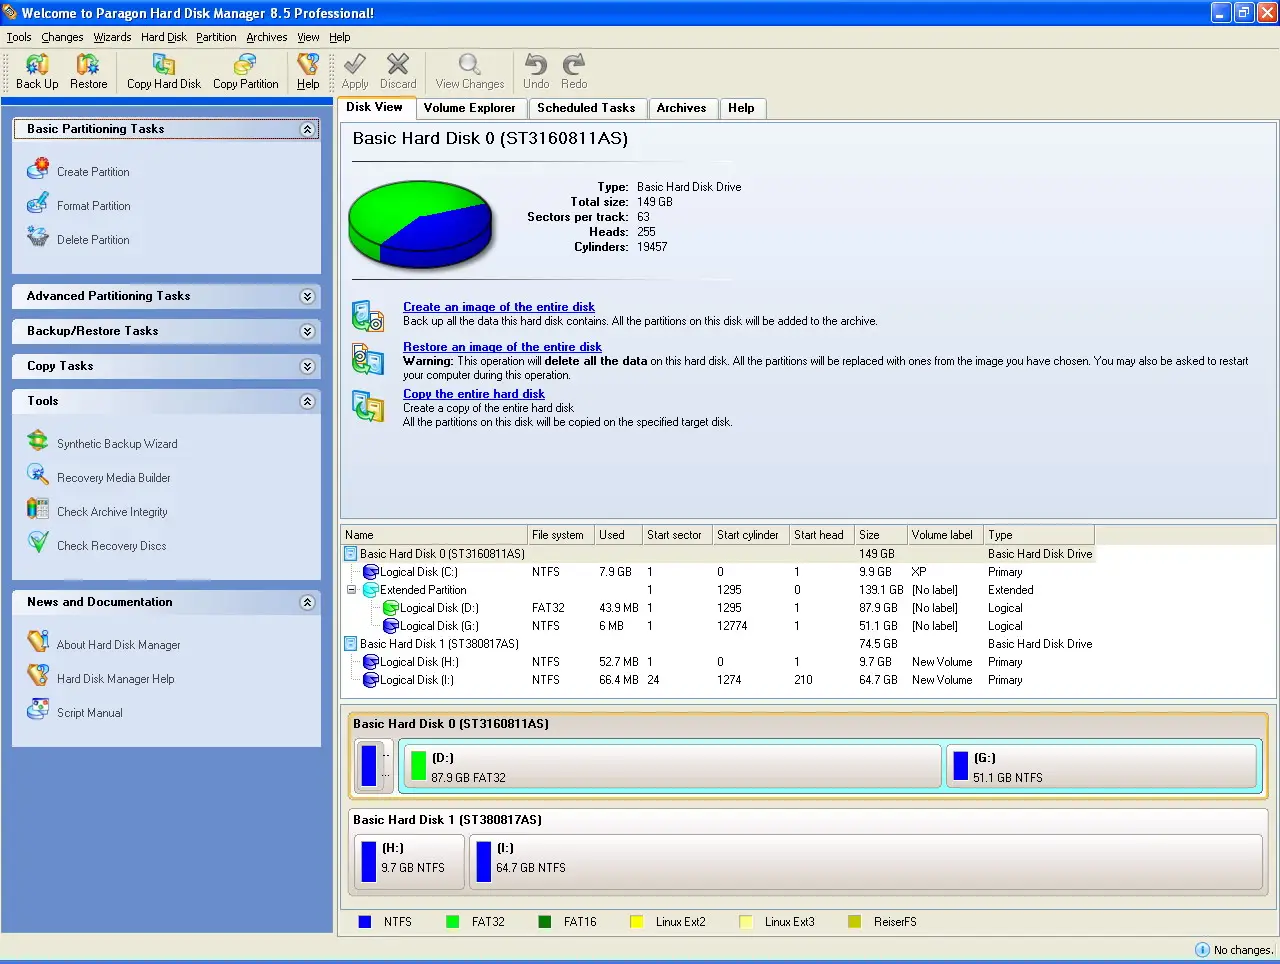Select the (G:) 51.1 GB NTFS partition block
Viewport: 1280px width, 964px height.
(x=1101, y=767)
